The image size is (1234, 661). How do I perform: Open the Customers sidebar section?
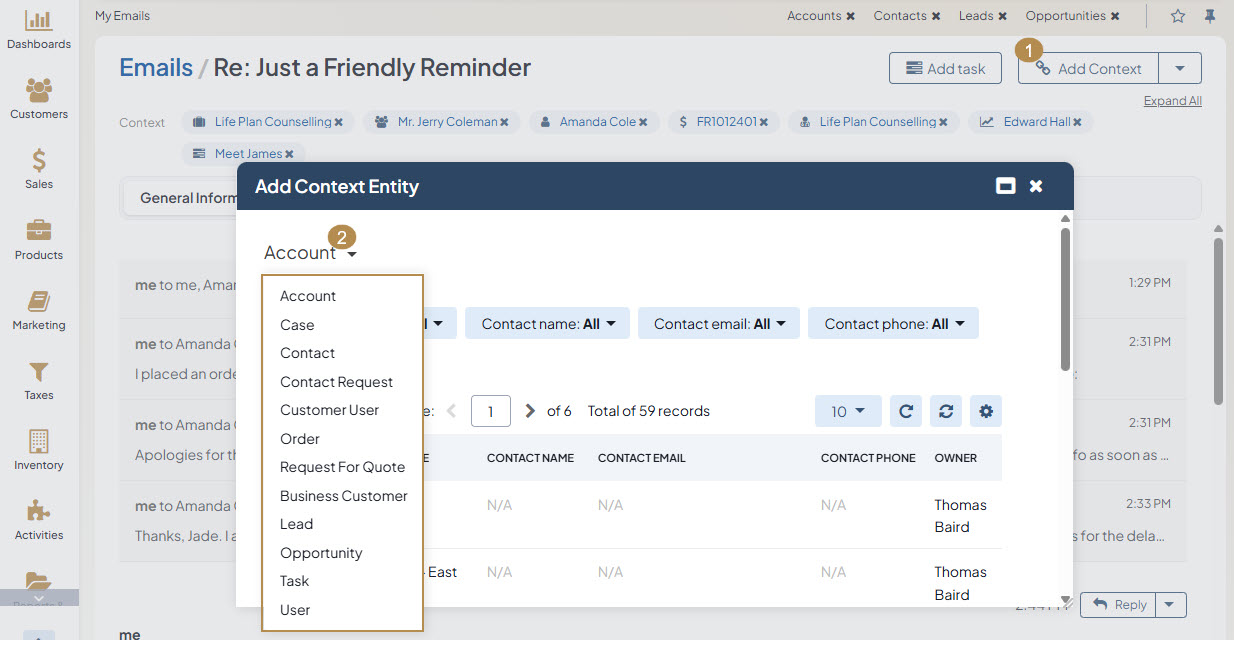click(39, 99)
